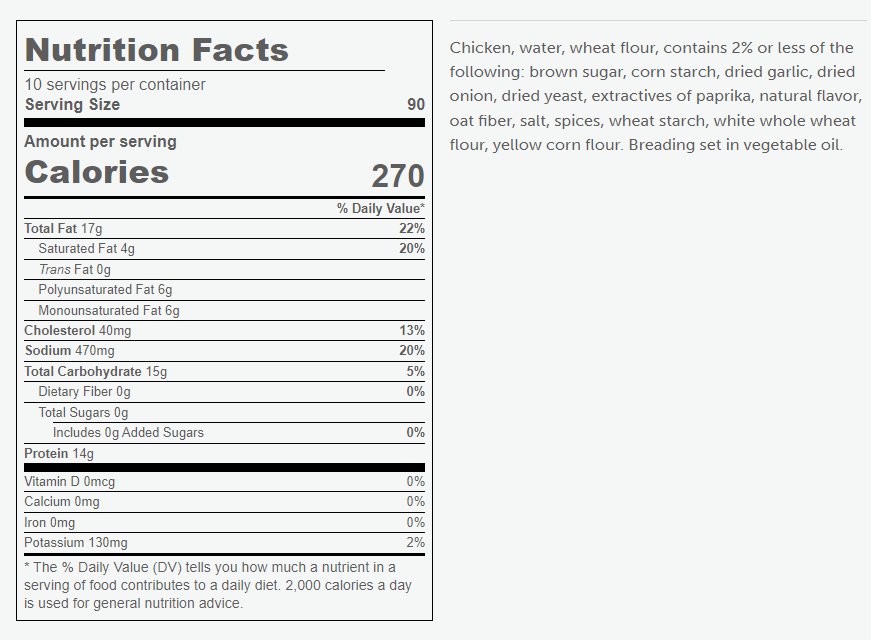This screenshot has width=871, height=641.
Task: Click the Vitamin D 0mcg row
Action: click(x=224, y=482)
